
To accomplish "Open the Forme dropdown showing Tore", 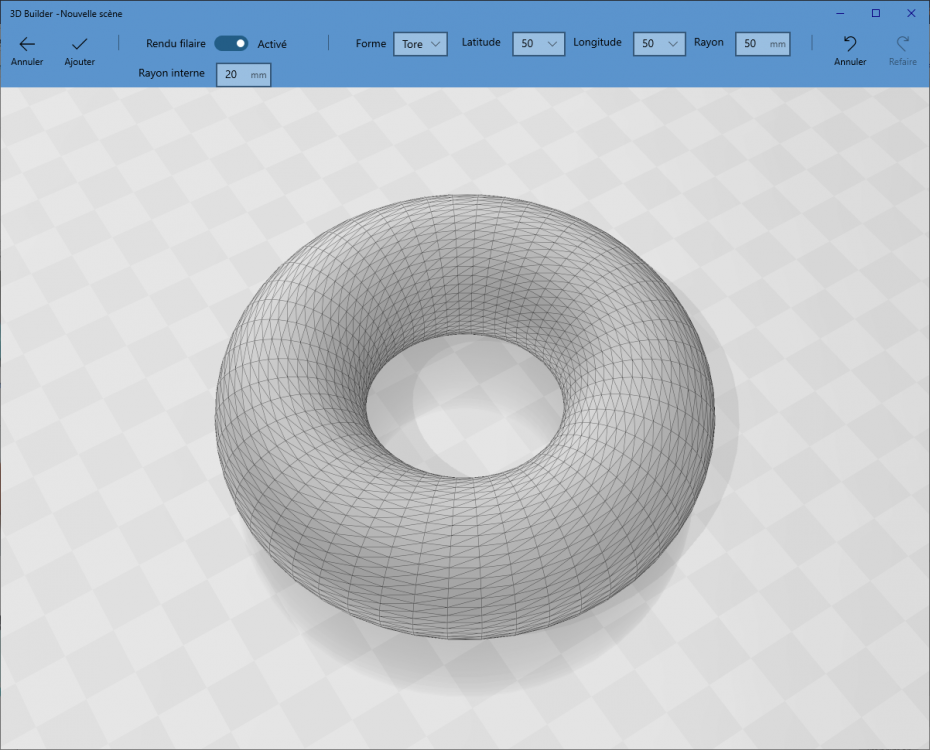I will pyautogui.click(x=421, y=44).
